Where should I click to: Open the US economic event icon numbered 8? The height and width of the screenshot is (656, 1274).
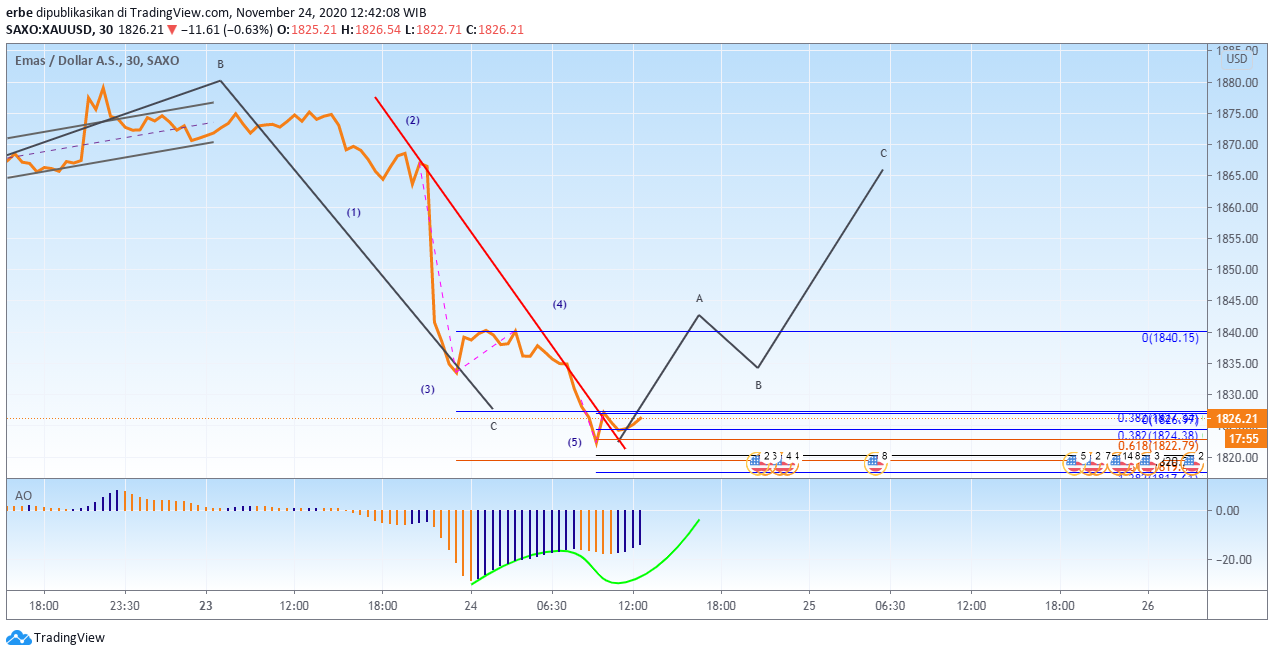click(x=876, y=462)
